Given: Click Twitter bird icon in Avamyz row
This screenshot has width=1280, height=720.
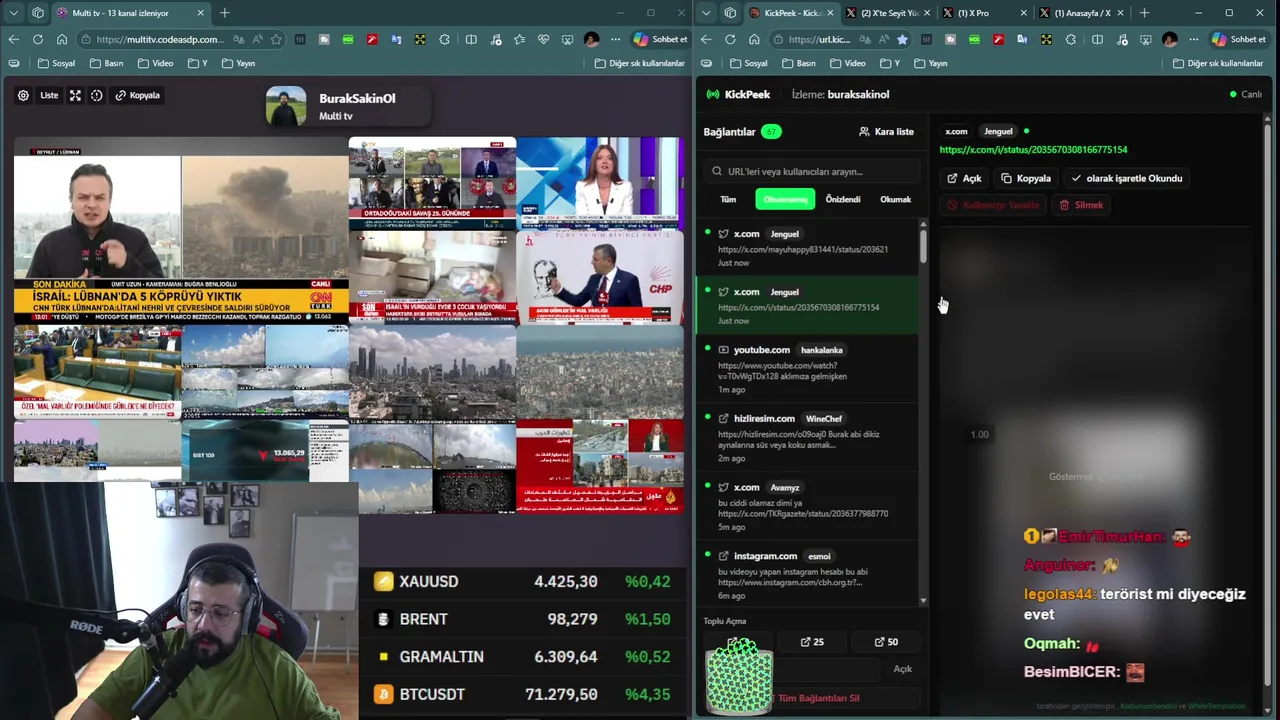Looking at the screenshot, I should (x=723, y=487).
